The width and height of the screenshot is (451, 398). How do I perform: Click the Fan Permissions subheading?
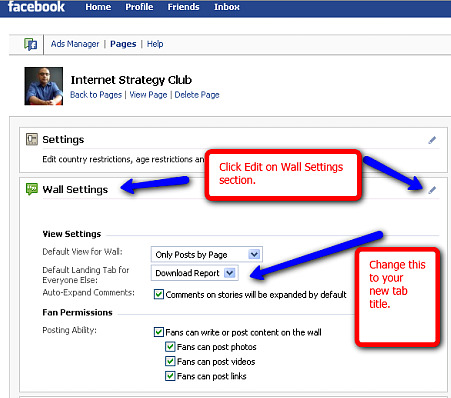[x=77, y=312]
